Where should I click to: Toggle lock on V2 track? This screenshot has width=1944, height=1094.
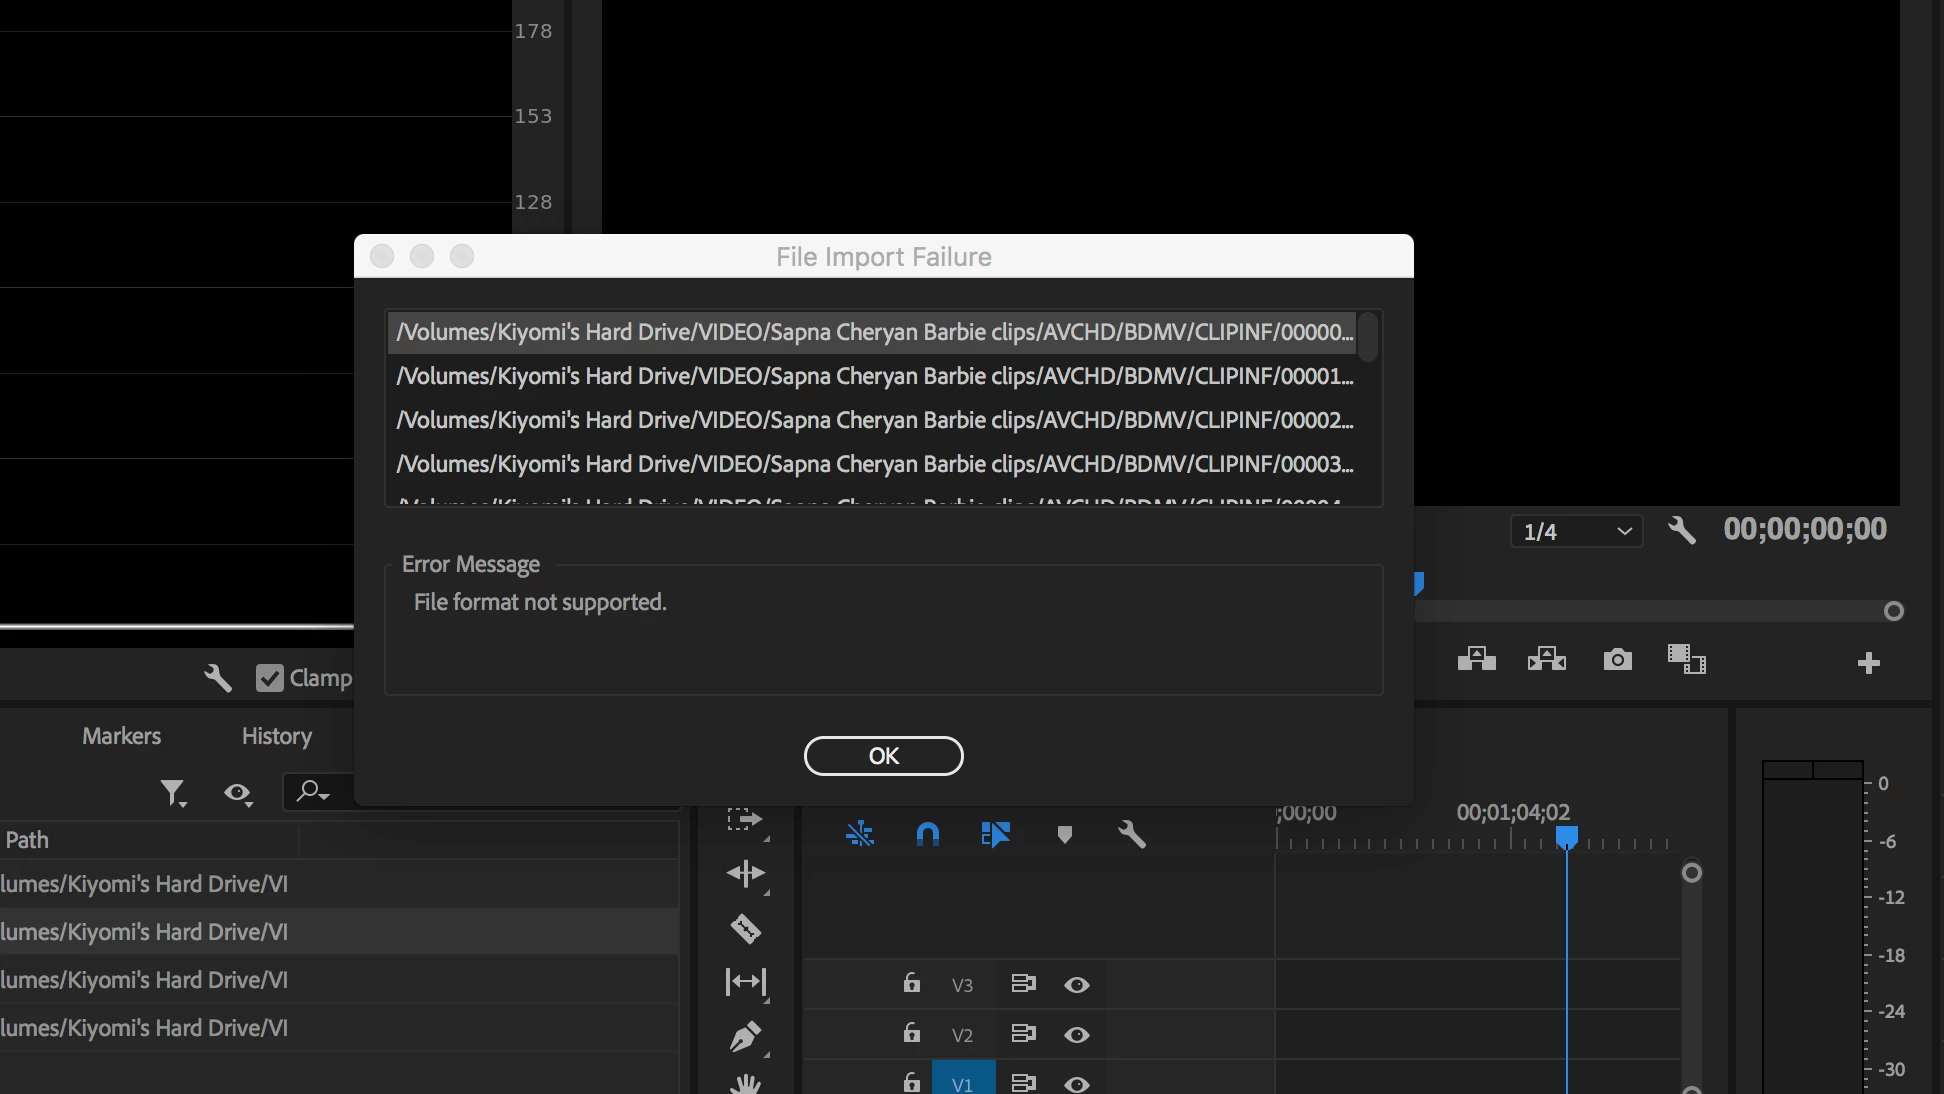pos(911,1033)
